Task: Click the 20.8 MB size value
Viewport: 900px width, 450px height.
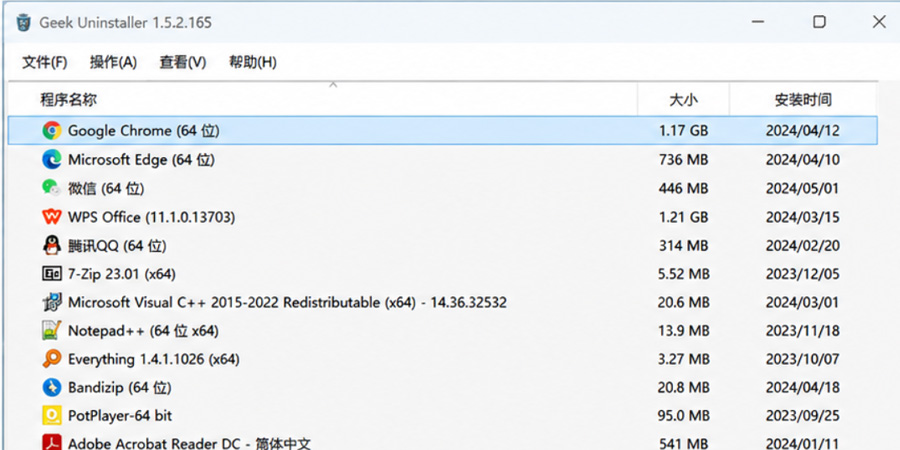Action: click(x=683, y=387)
